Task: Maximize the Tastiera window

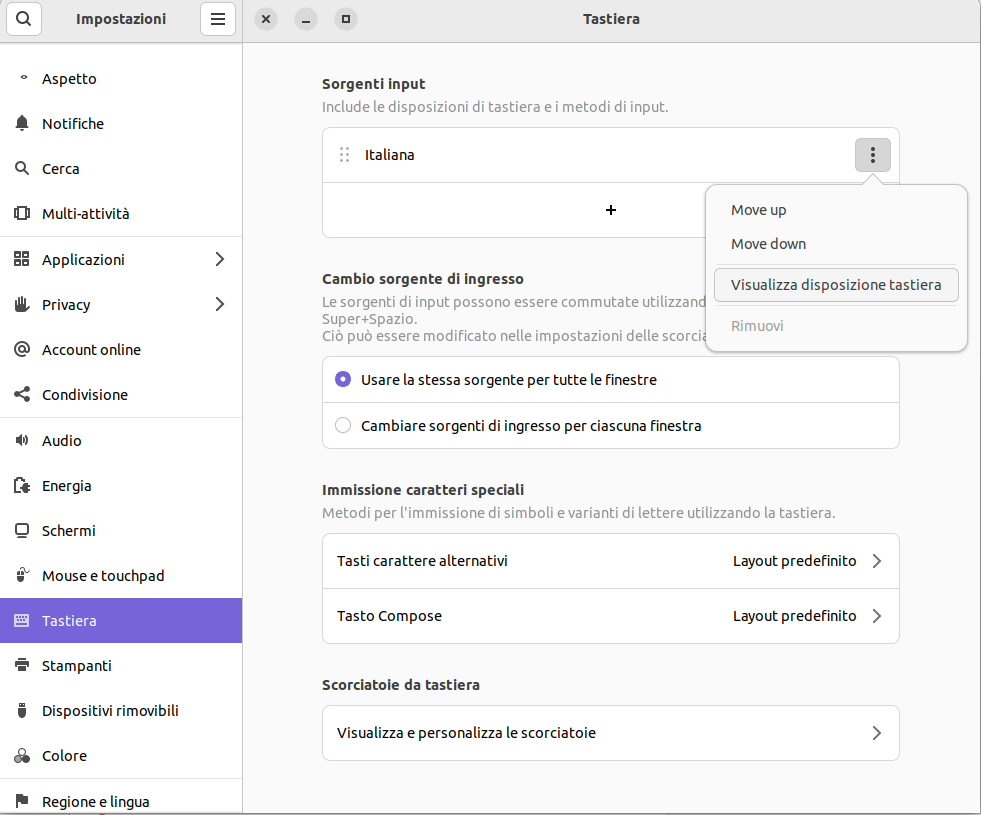Action: pos(346,19)
